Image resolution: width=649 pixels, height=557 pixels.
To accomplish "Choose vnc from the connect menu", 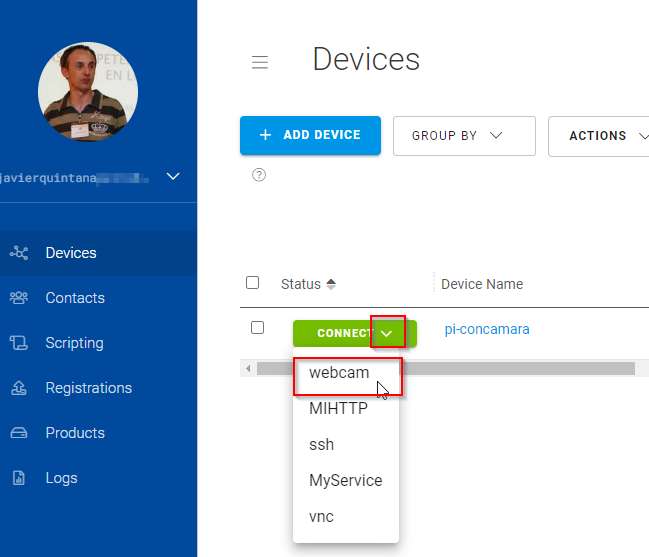I will (x=346, y=516).
